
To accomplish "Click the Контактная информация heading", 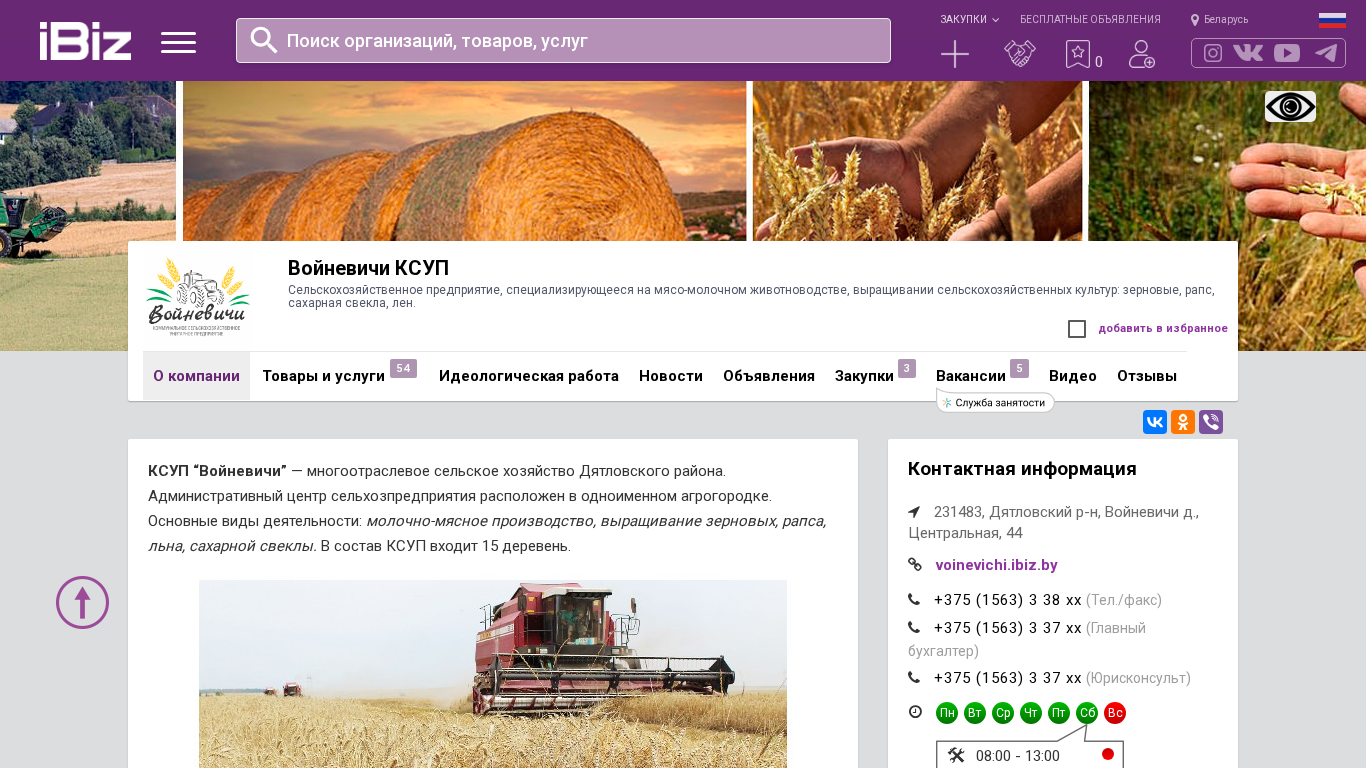I will [1022, 469].
